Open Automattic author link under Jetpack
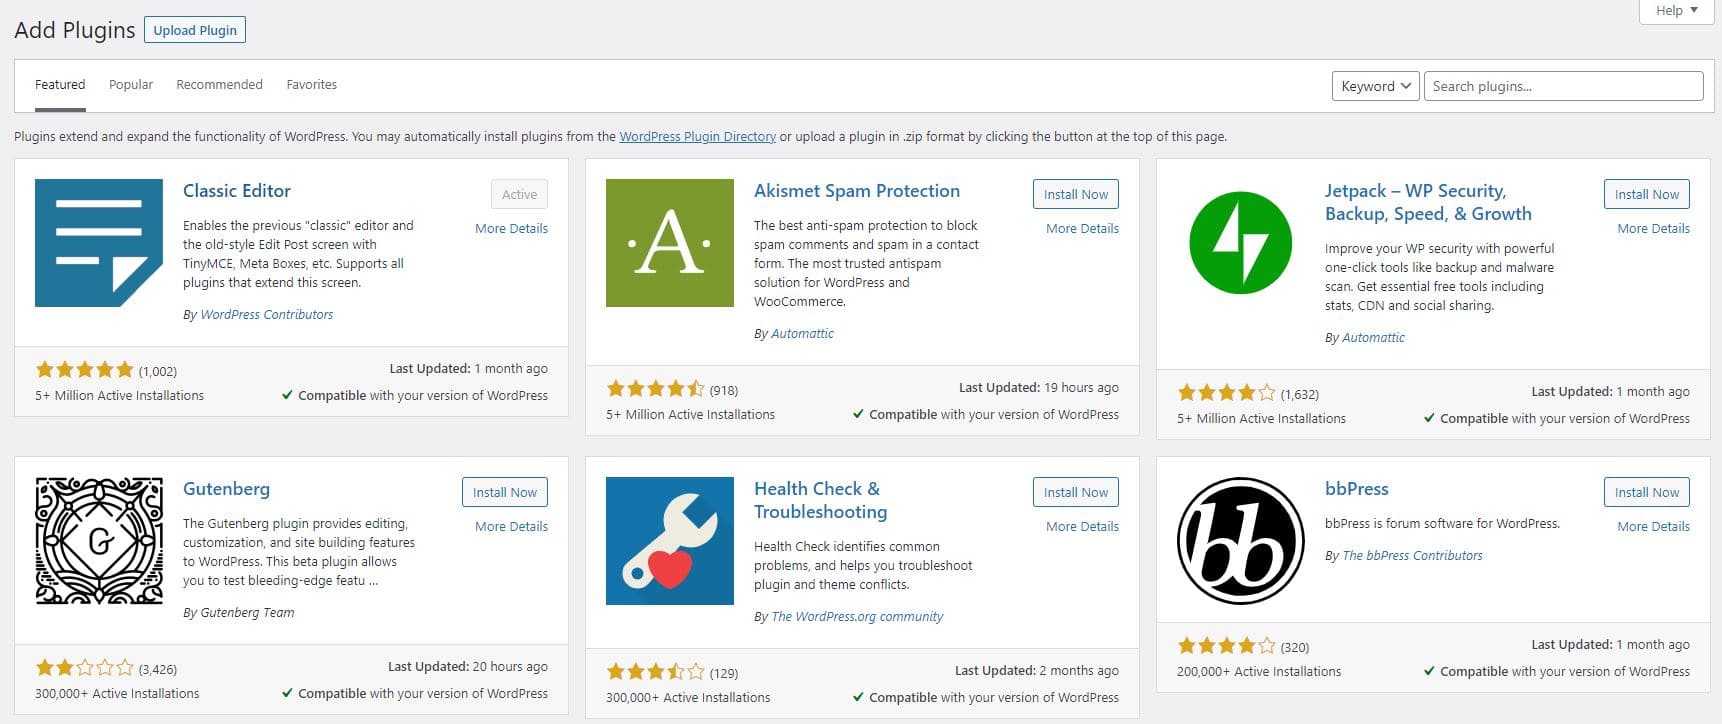 pyautogui.click(x=1373, y=337)
